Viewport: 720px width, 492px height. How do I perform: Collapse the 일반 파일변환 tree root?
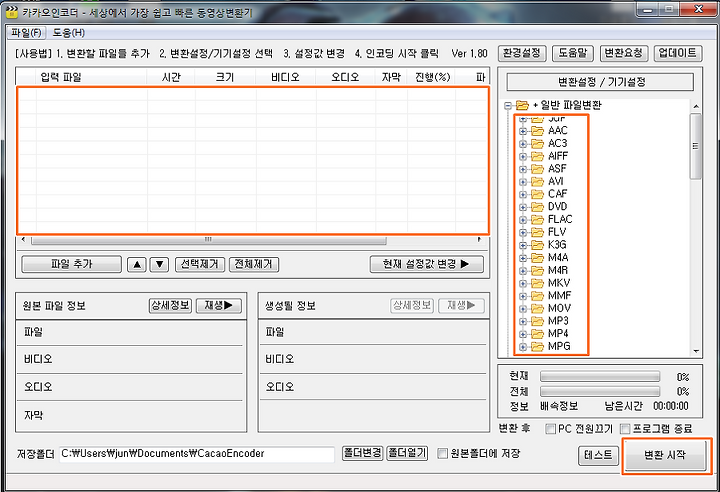click(x=507, y=106)
